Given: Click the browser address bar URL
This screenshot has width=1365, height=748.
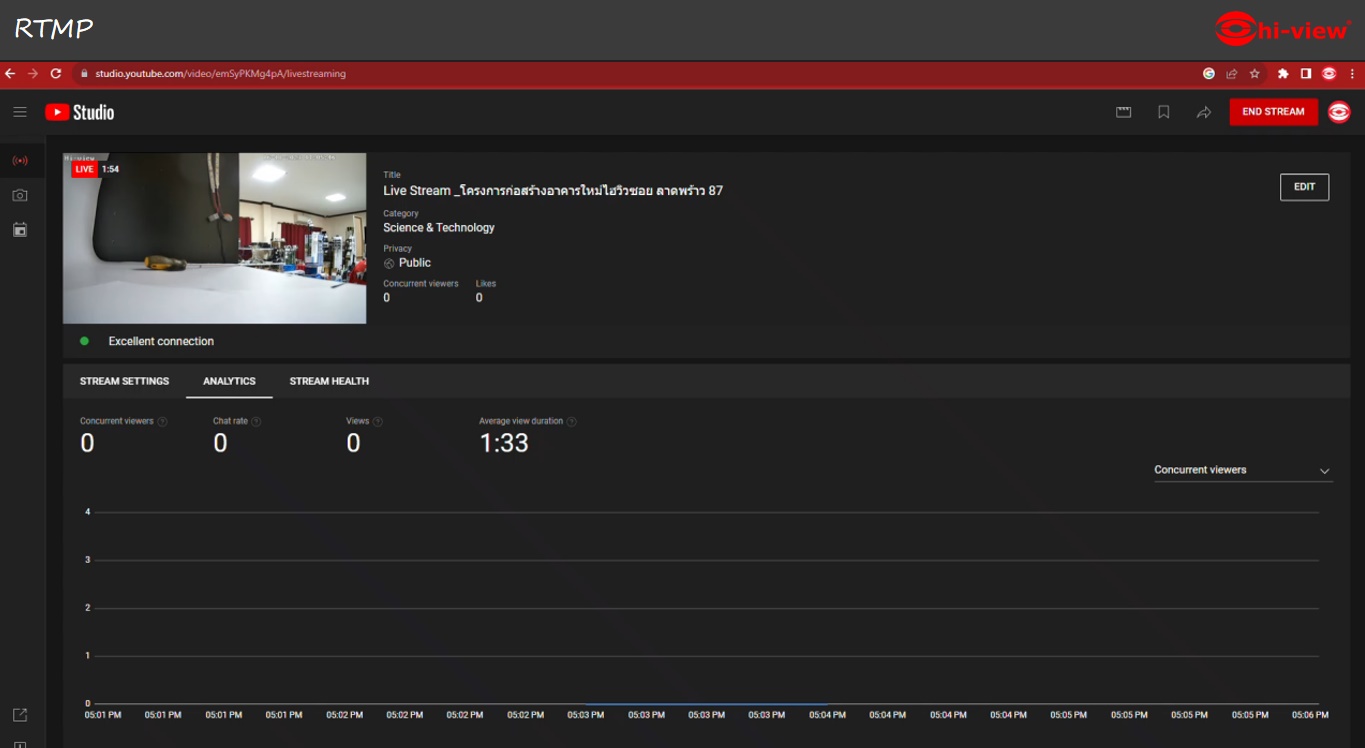Looking at the screenshot, I should pos(221,74).
